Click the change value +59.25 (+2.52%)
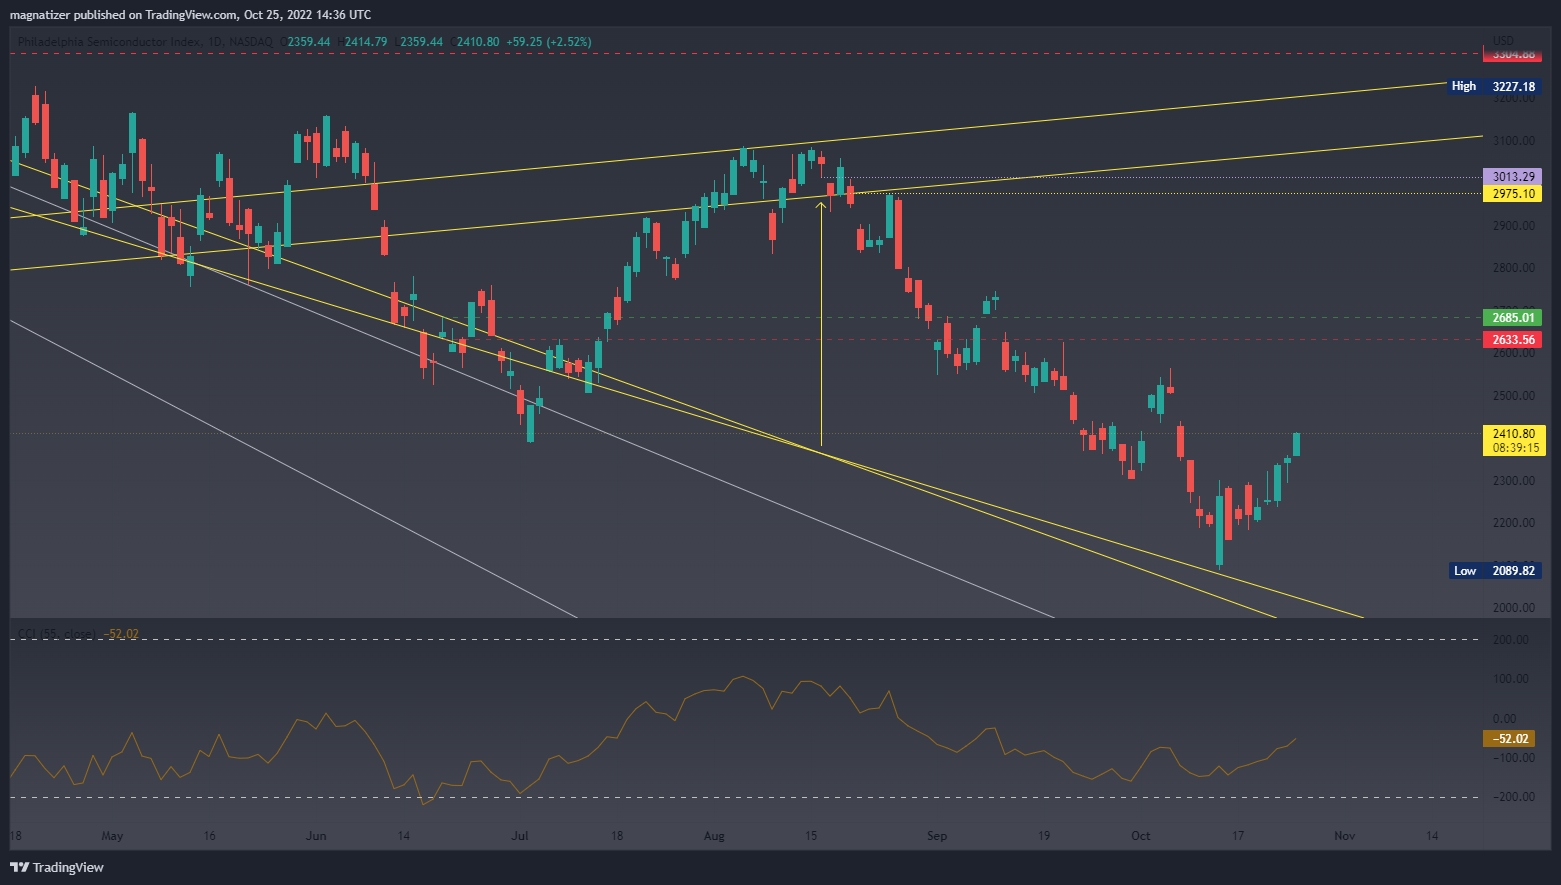 coord(549,42)
